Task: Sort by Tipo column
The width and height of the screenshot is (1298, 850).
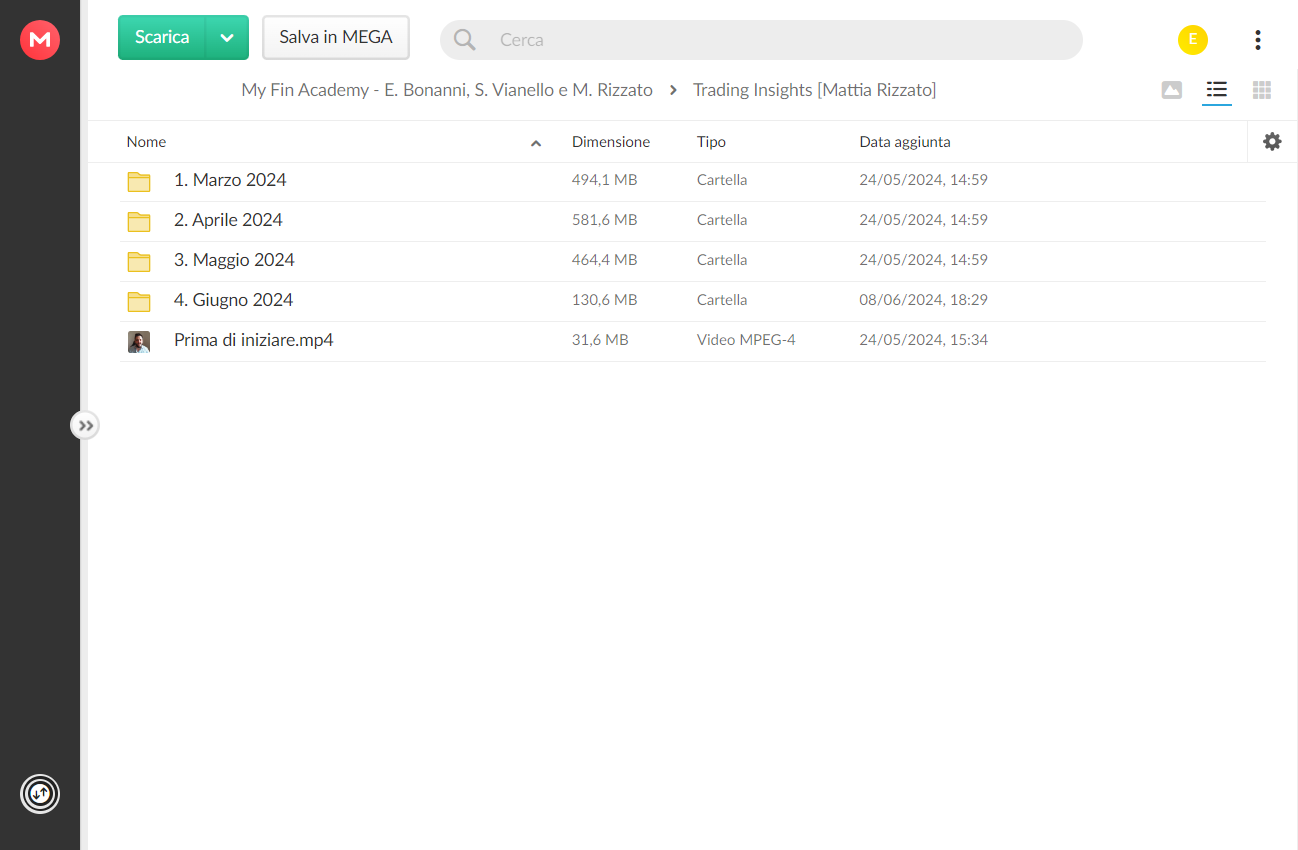Action: tap(711, 142)
